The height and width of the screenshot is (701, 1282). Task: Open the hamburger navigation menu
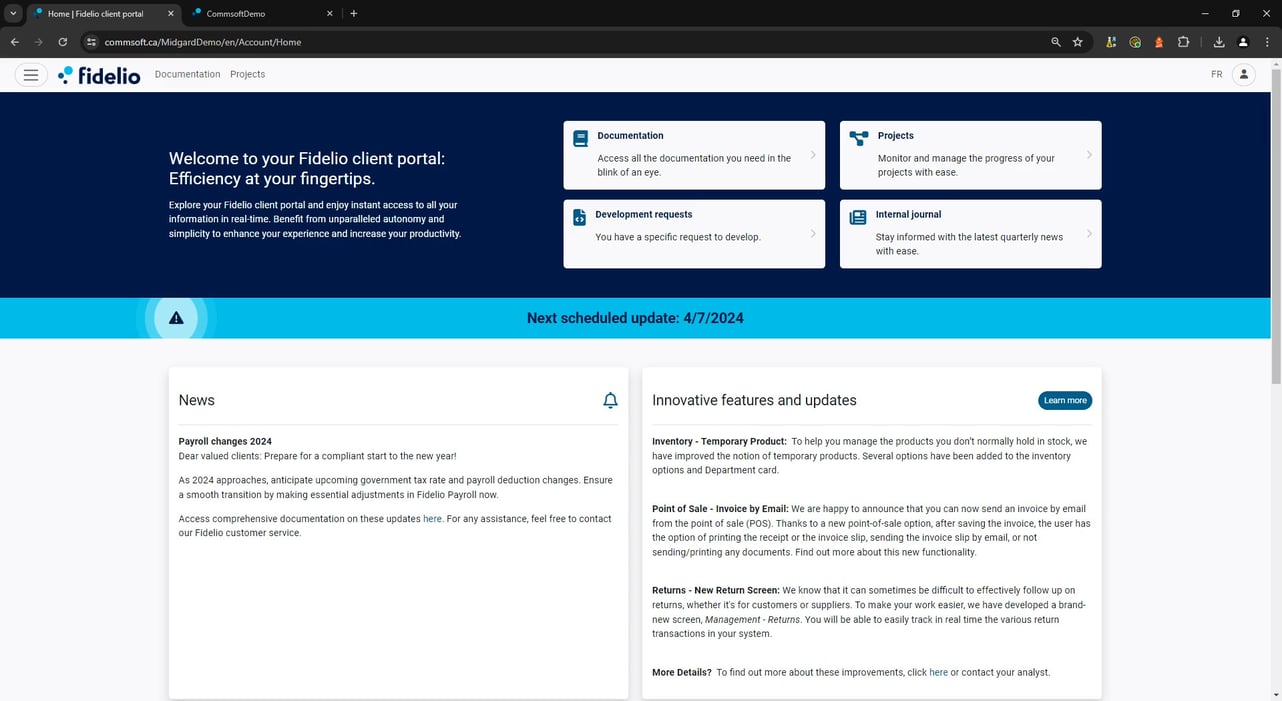pos(31,75)
